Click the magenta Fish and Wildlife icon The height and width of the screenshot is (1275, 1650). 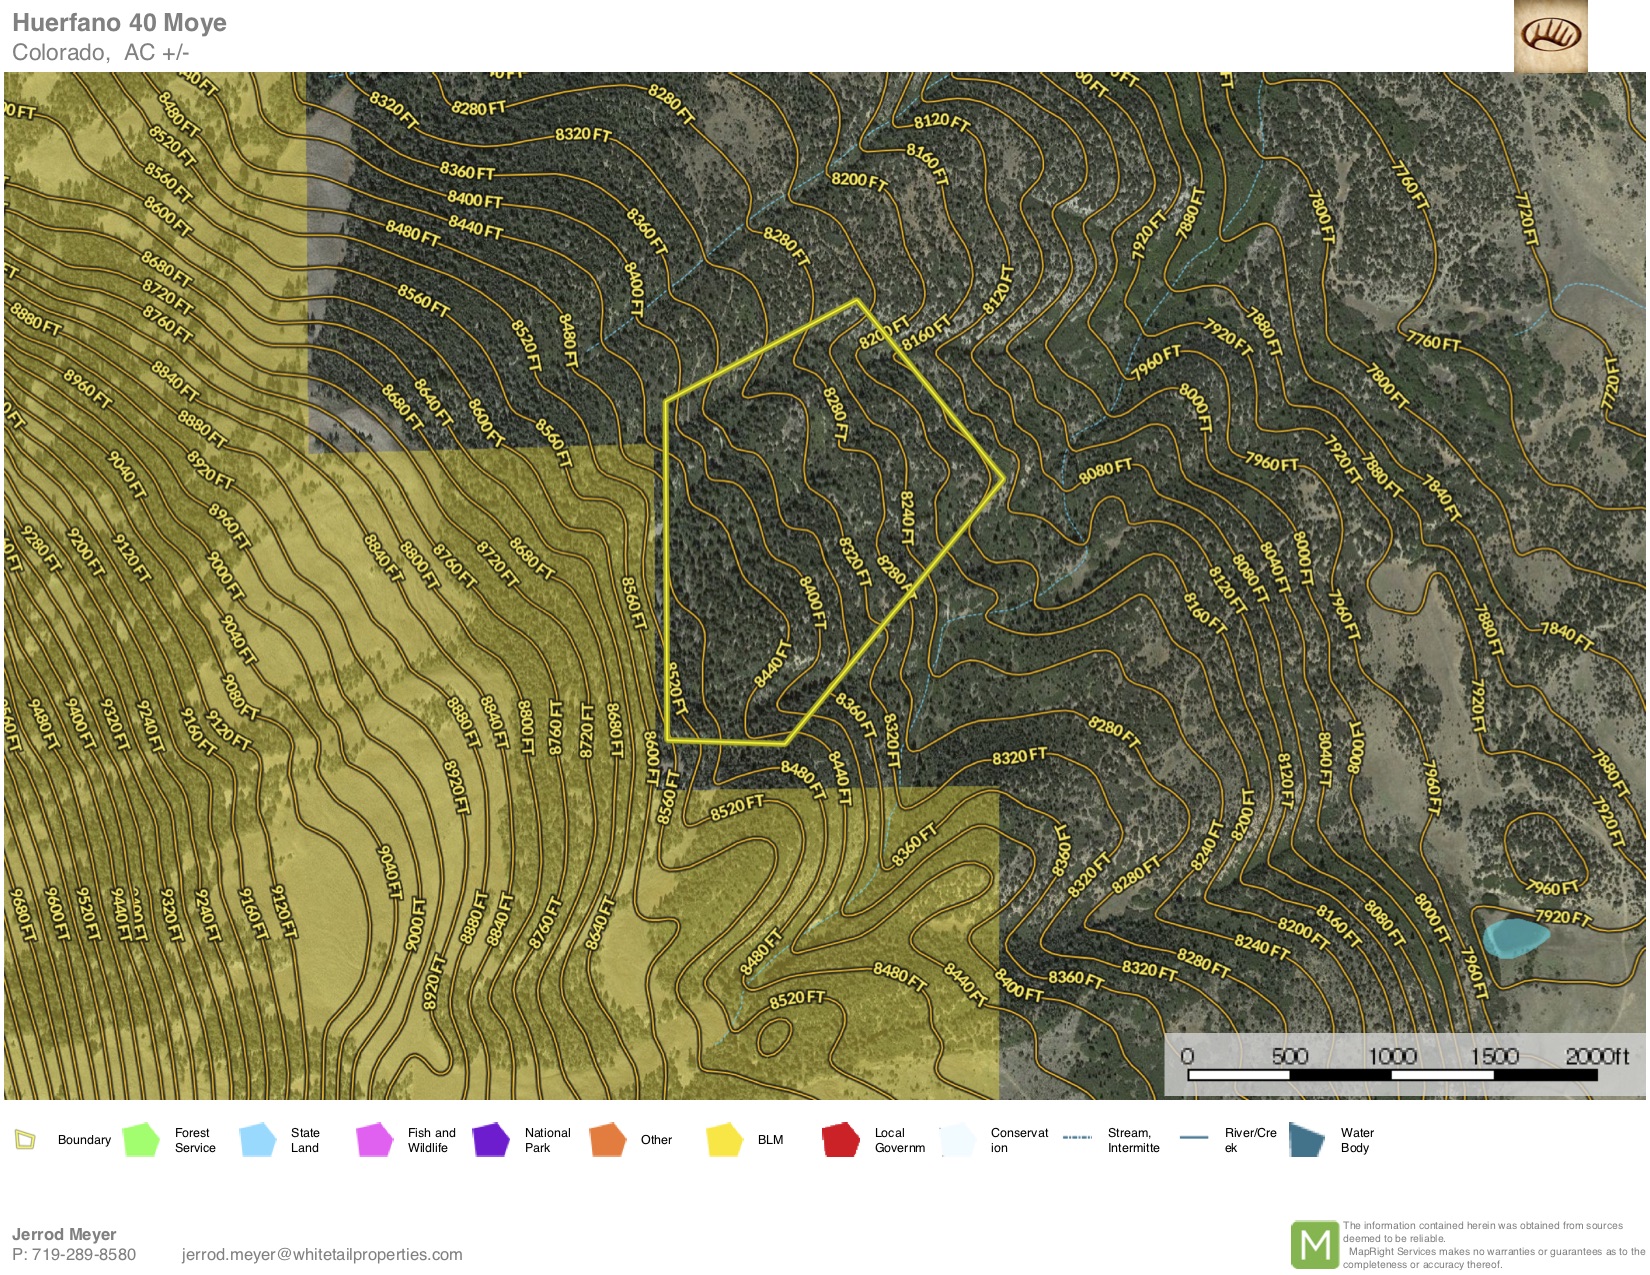[374, 1139]
